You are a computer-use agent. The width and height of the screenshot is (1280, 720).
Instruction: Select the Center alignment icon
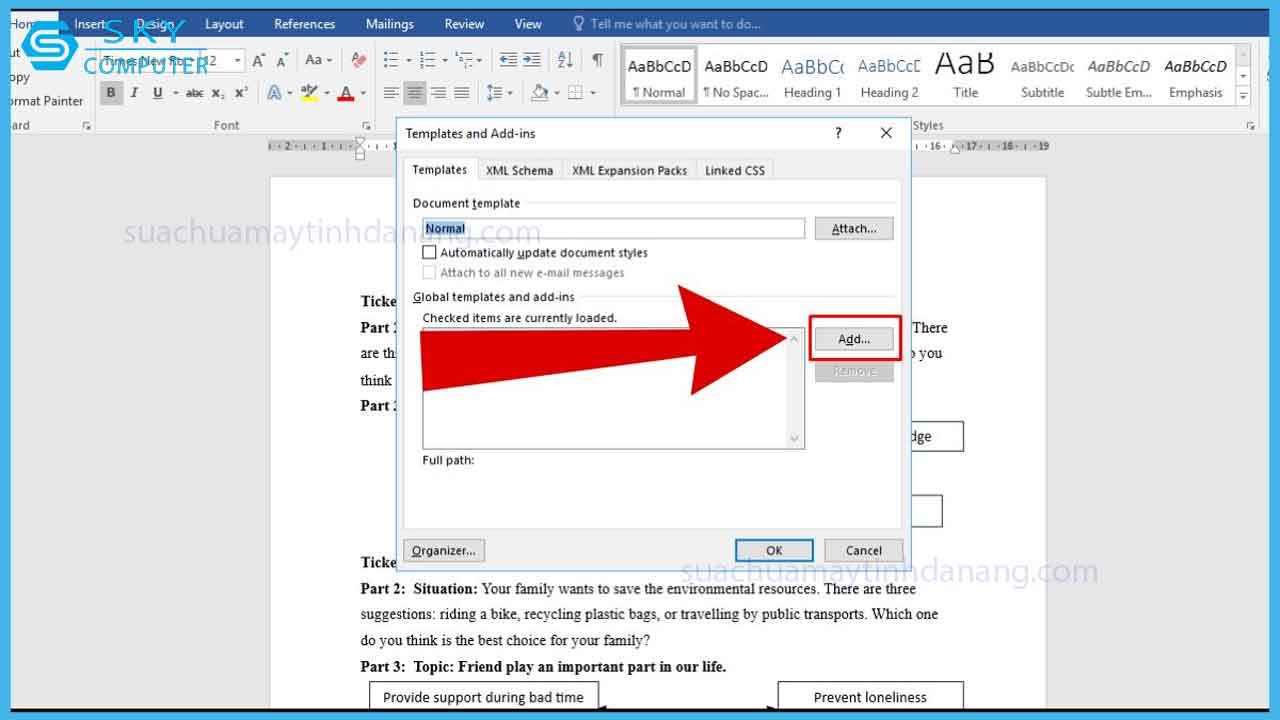pos(414,93)
